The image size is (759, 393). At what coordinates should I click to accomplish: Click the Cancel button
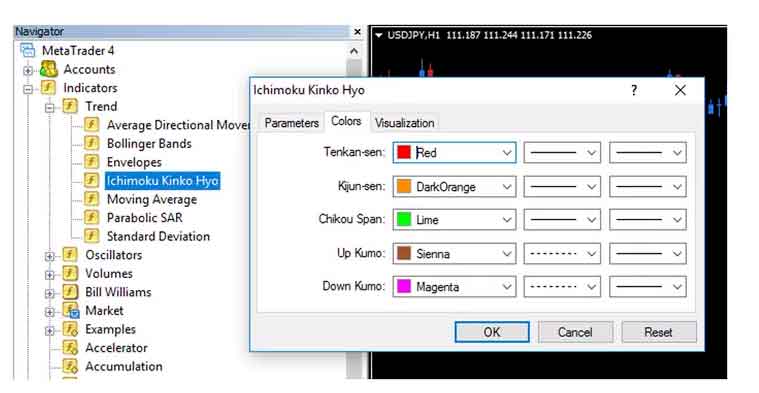click(575, 332)
